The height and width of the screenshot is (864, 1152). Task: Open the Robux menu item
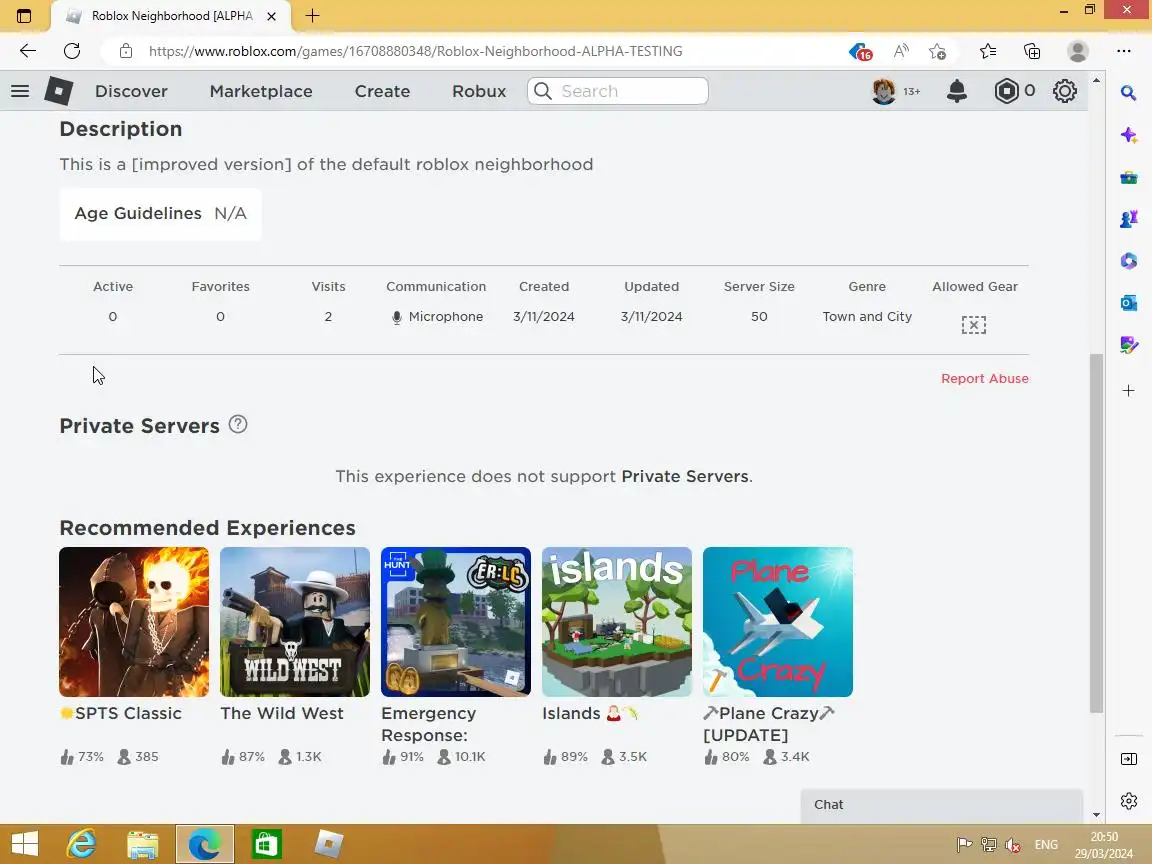(x=479, y=91)
